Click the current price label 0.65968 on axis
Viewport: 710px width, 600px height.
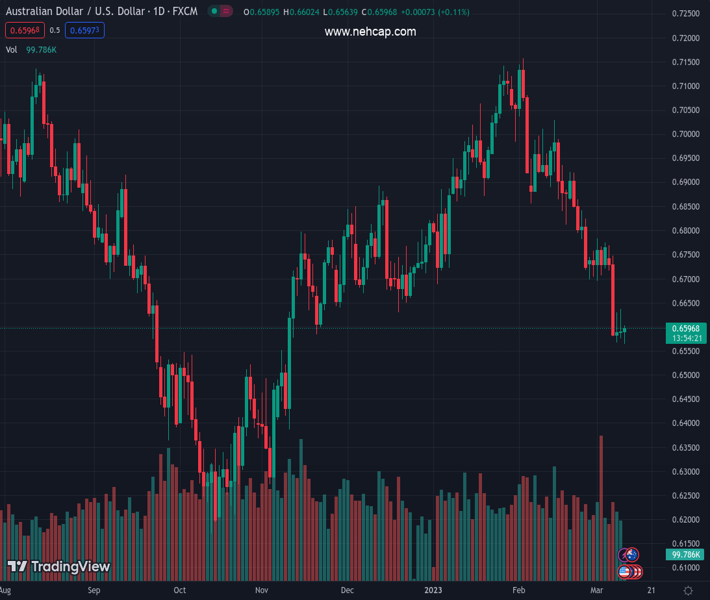pyautogui.click(x=688, y=329)
